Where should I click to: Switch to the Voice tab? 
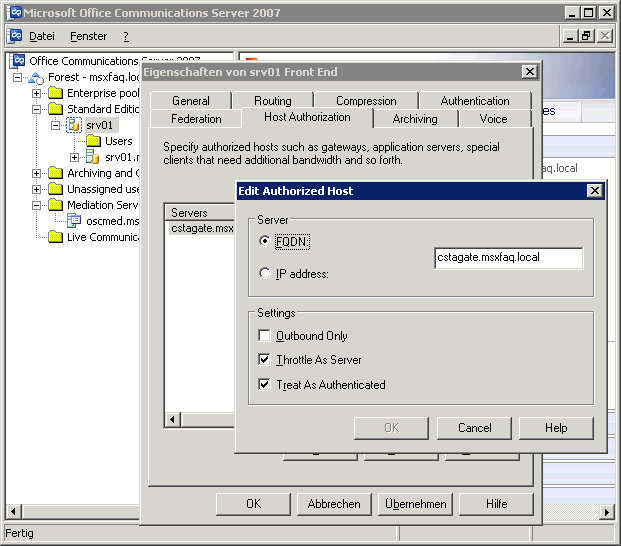coord(493,119)
